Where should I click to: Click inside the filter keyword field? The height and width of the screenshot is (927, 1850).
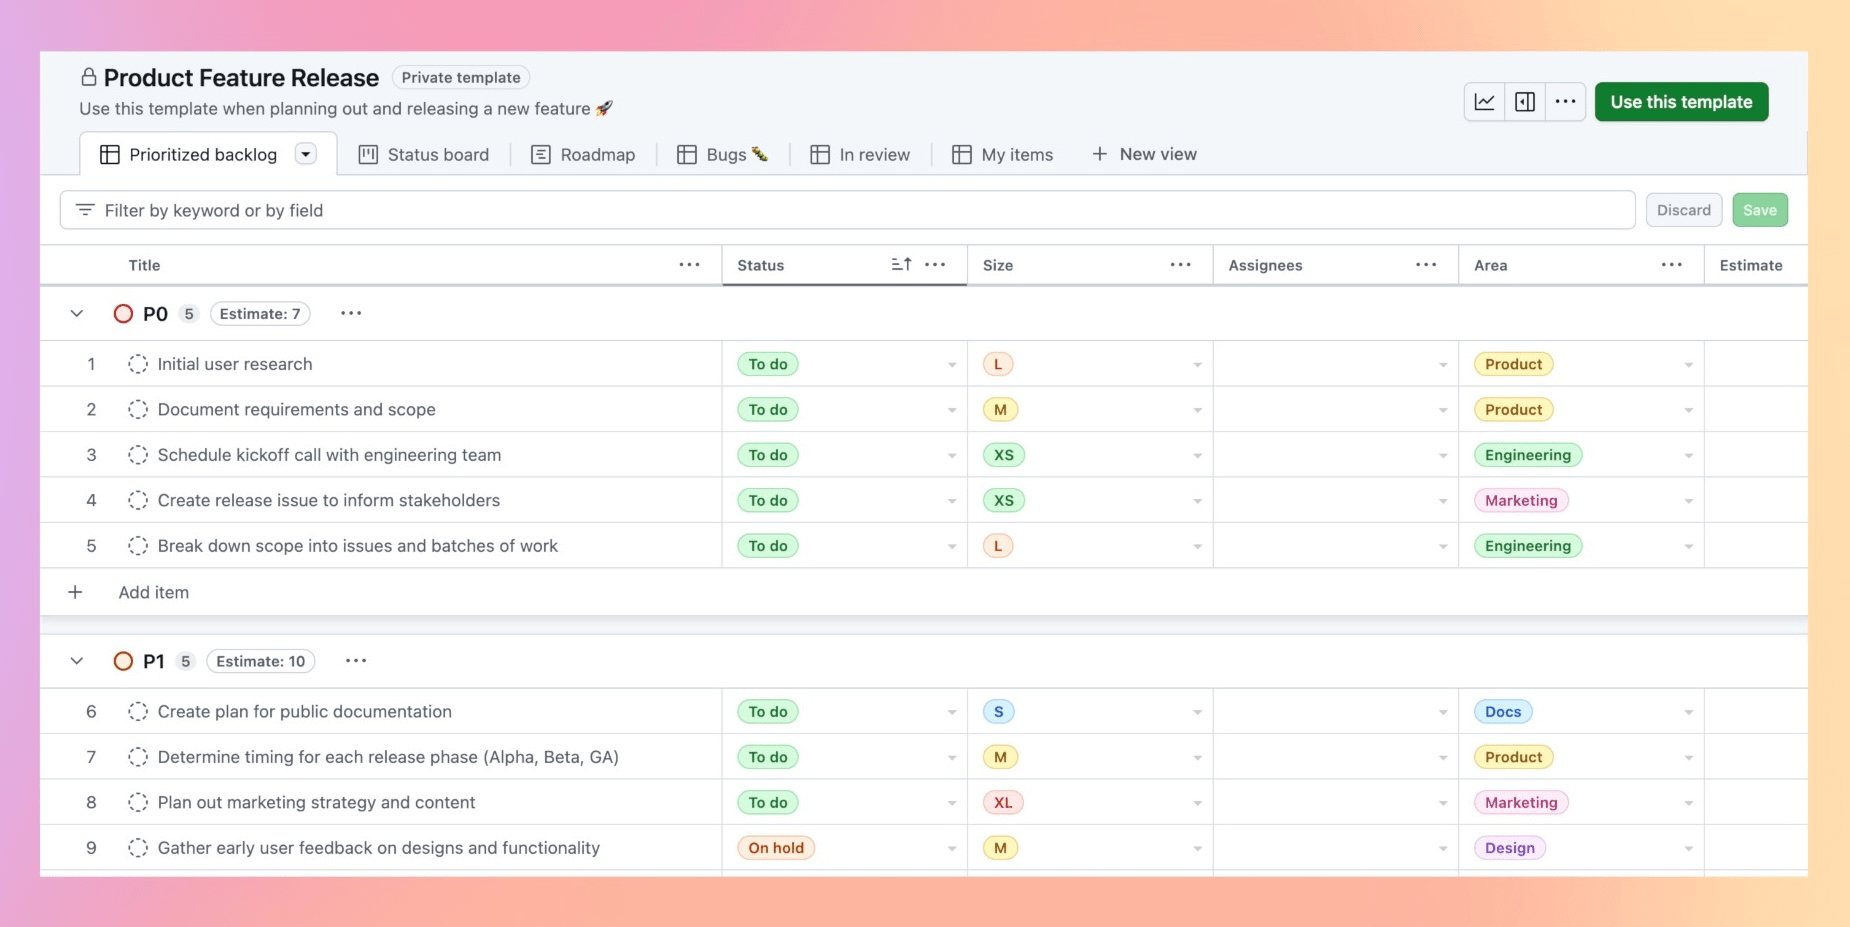click(x=400, y=210)
